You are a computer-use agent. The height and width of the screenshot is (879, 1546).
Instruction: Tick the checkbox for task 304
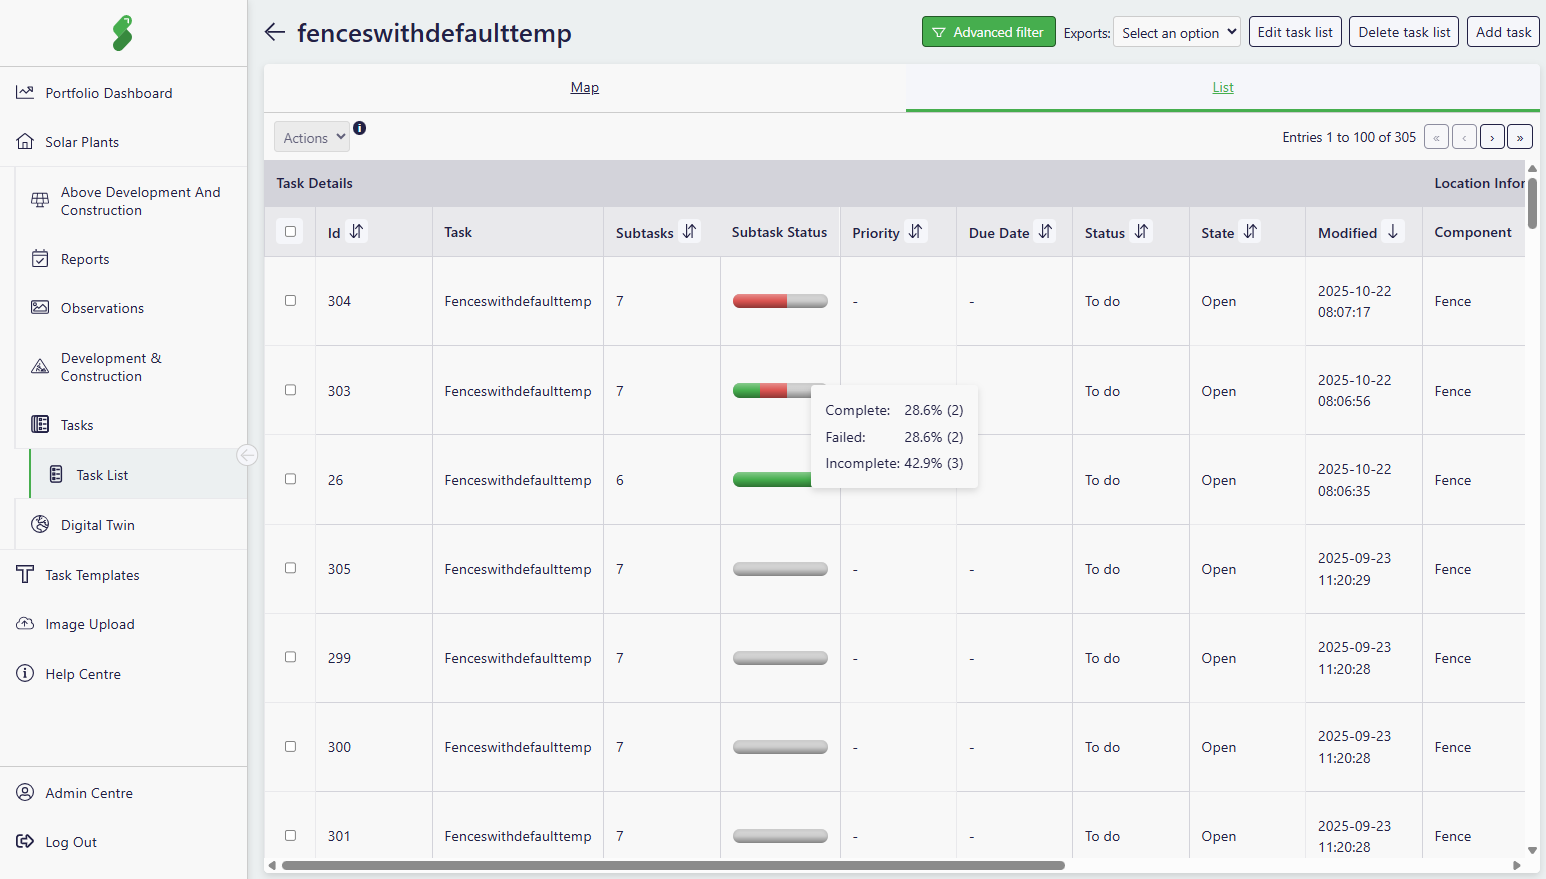tap(291, 301)
